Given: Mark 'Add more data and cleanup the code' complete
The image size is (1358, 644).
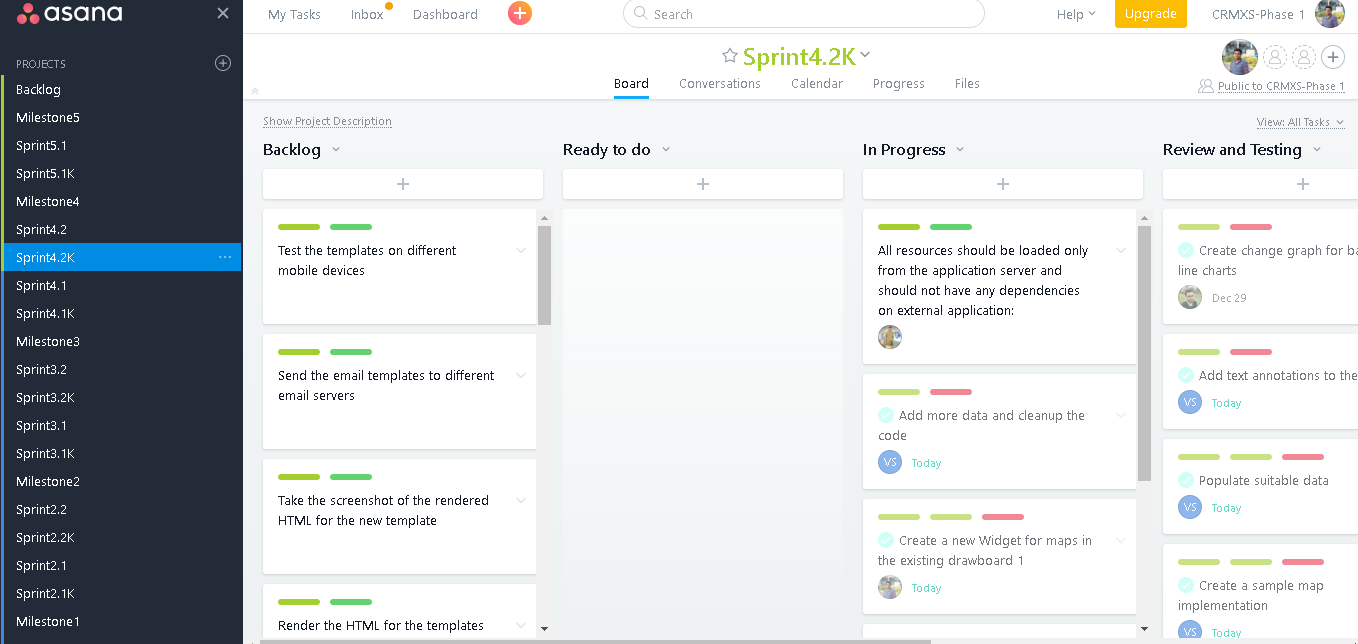Looking at the screenshot, I should click(889, 414).
